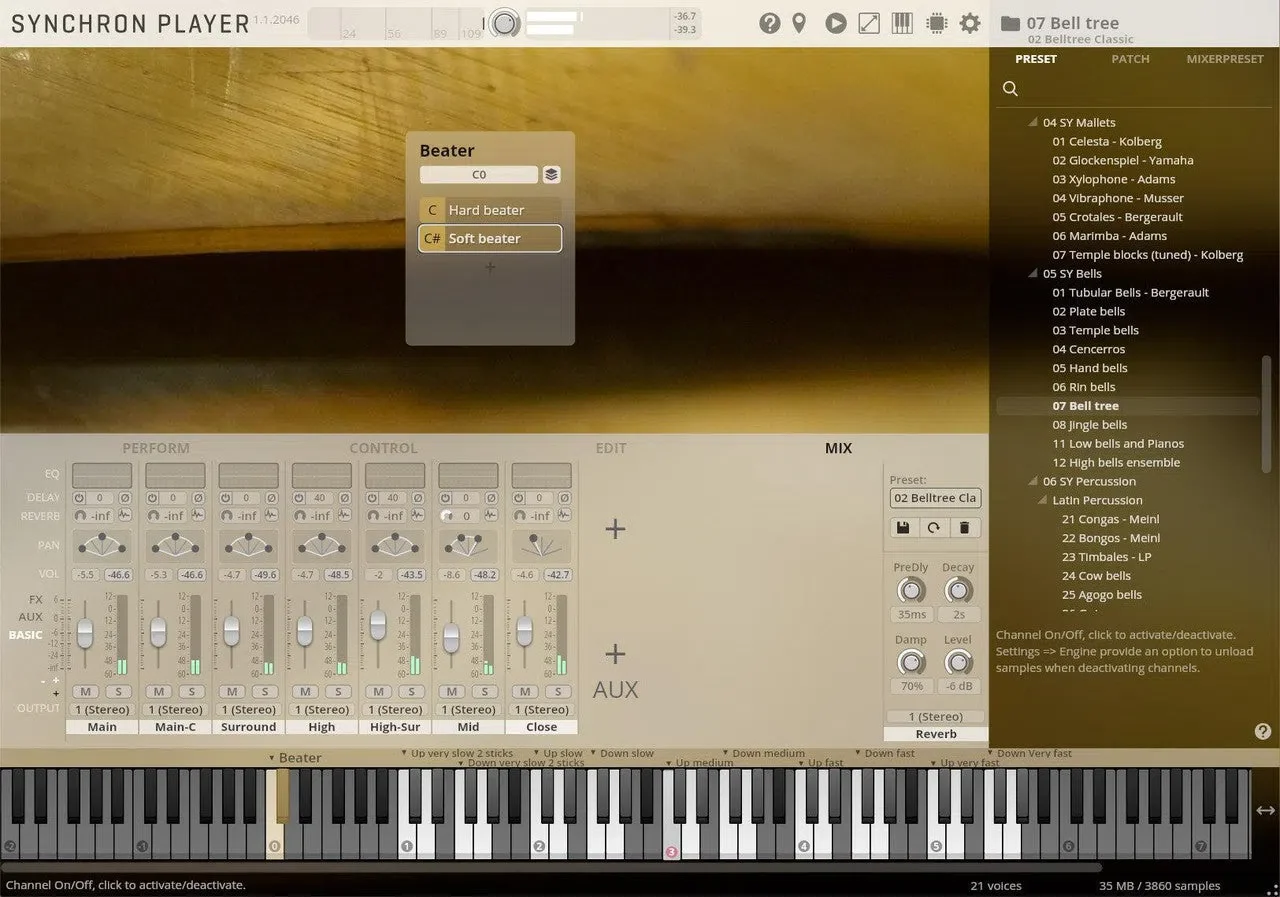Collapse the Latin Percussion subgroup

click(1043, 500)
